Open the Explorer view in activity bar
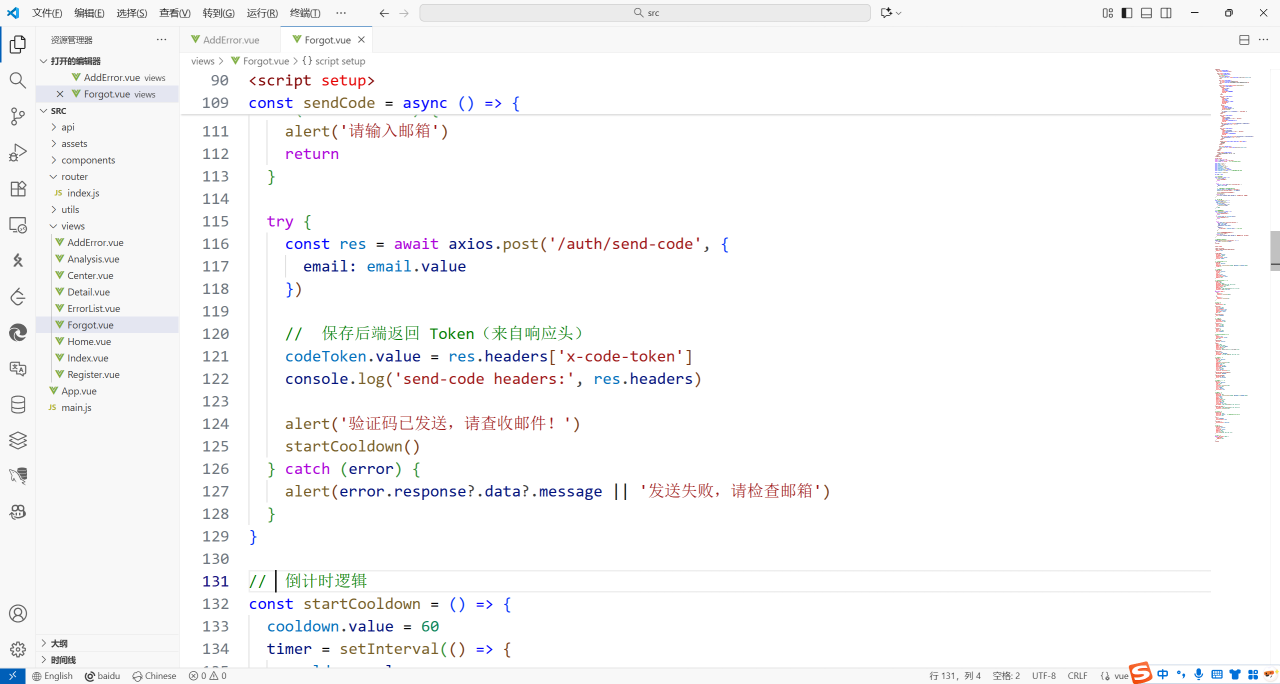The height and width of the screenshot is (684, 1280). tap(17, 44)
